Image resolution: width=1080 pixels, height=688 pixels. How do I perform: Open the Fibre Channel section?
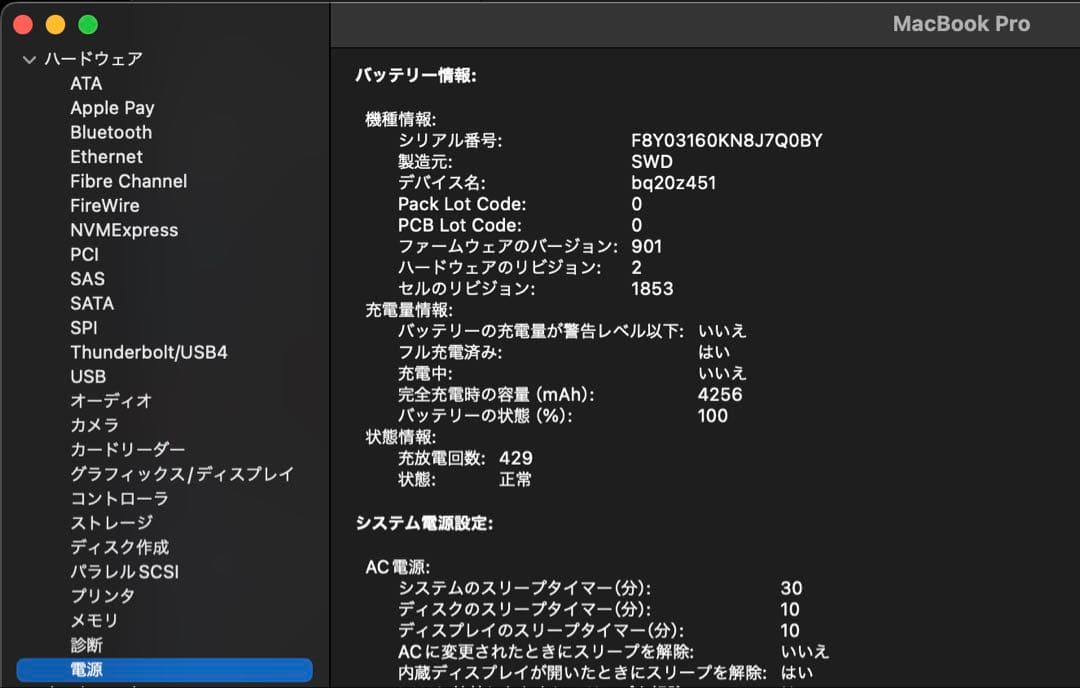click(x=128, y=181)
